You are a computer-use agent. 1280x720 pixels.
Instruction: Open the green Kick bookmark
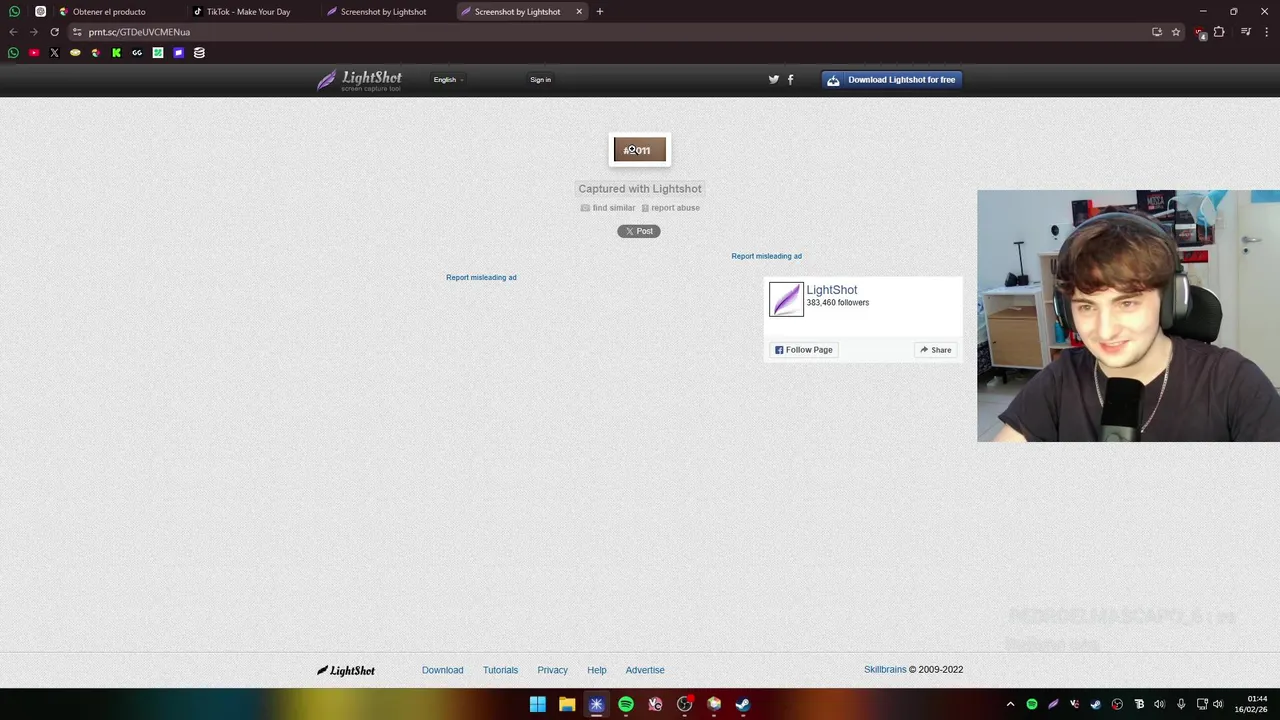click(x=116, y=53)
